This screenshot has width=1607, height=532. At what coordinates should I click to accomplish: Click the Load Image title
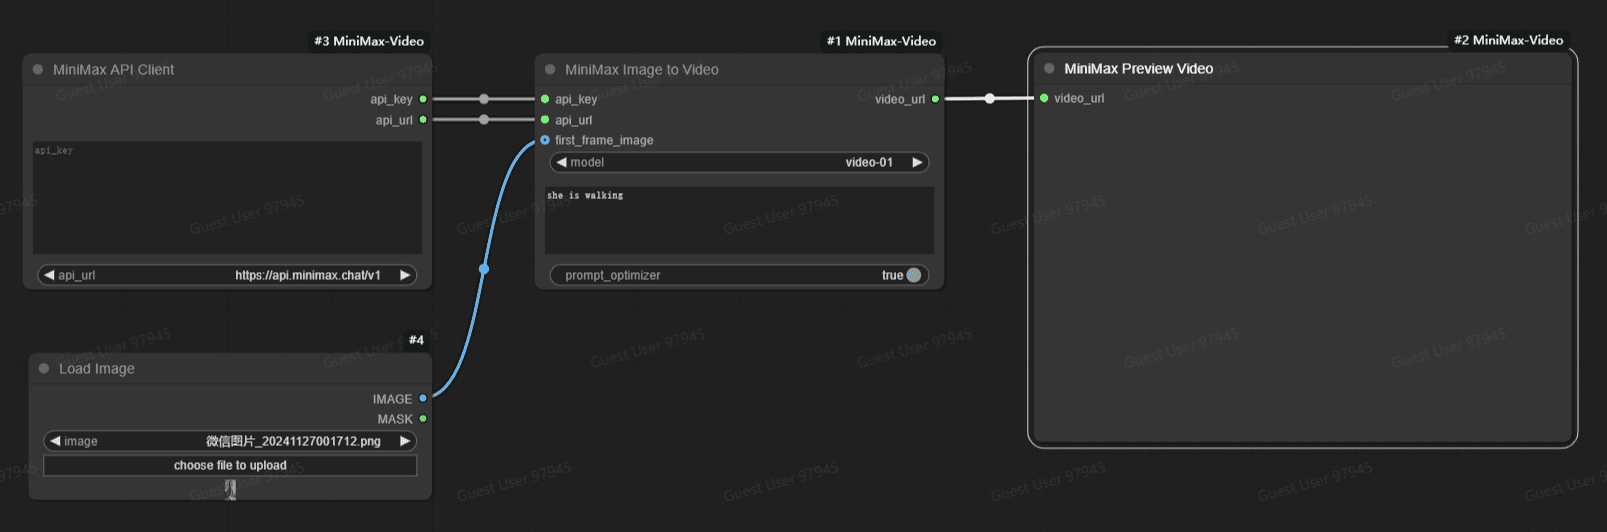coord(97,368)
